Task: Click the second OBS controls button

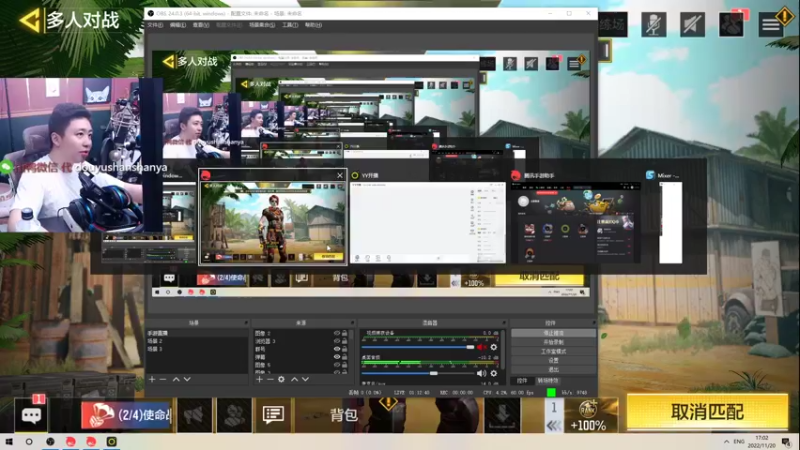Action: [x=553, y=342]
